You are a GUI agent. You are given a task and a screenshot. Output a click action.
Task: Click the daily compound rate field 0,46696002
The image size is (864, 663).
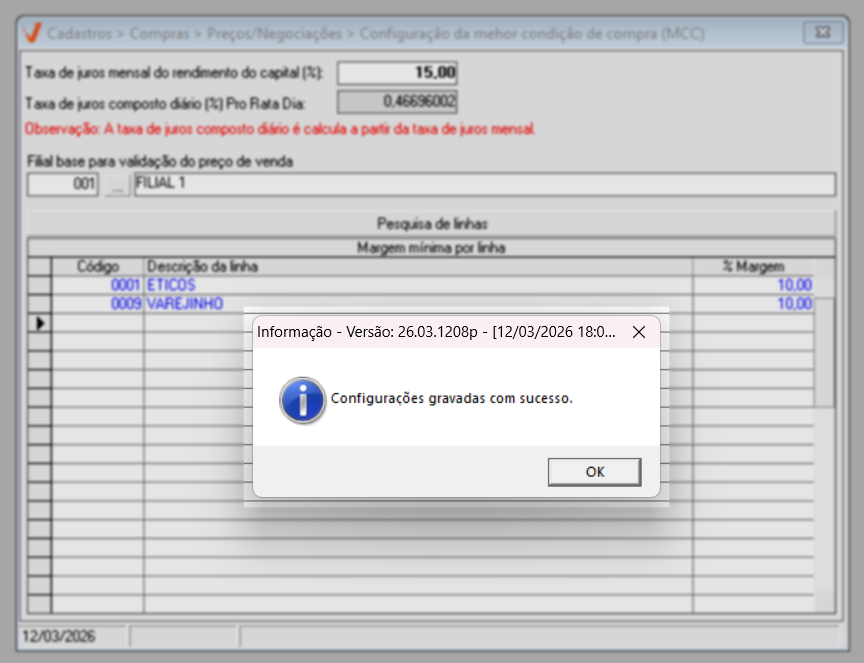[x=397, y=101]
